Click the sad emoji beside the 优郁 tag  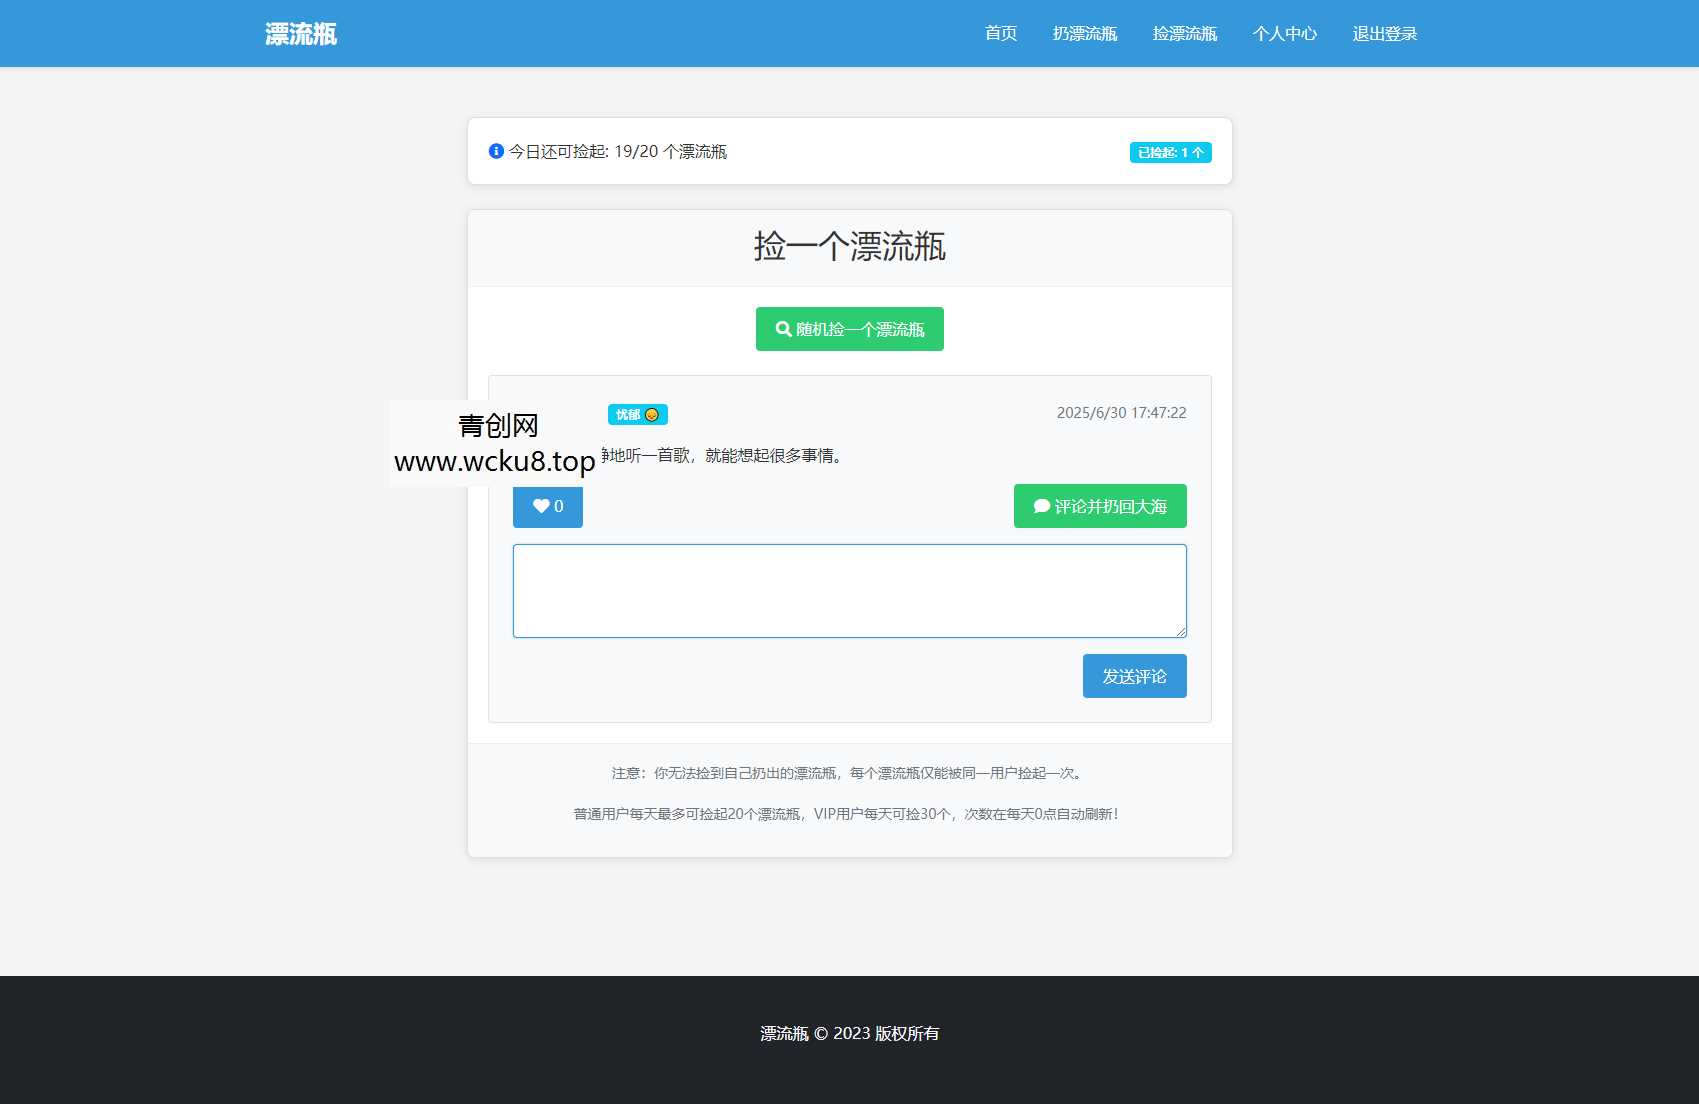(654, 413)
